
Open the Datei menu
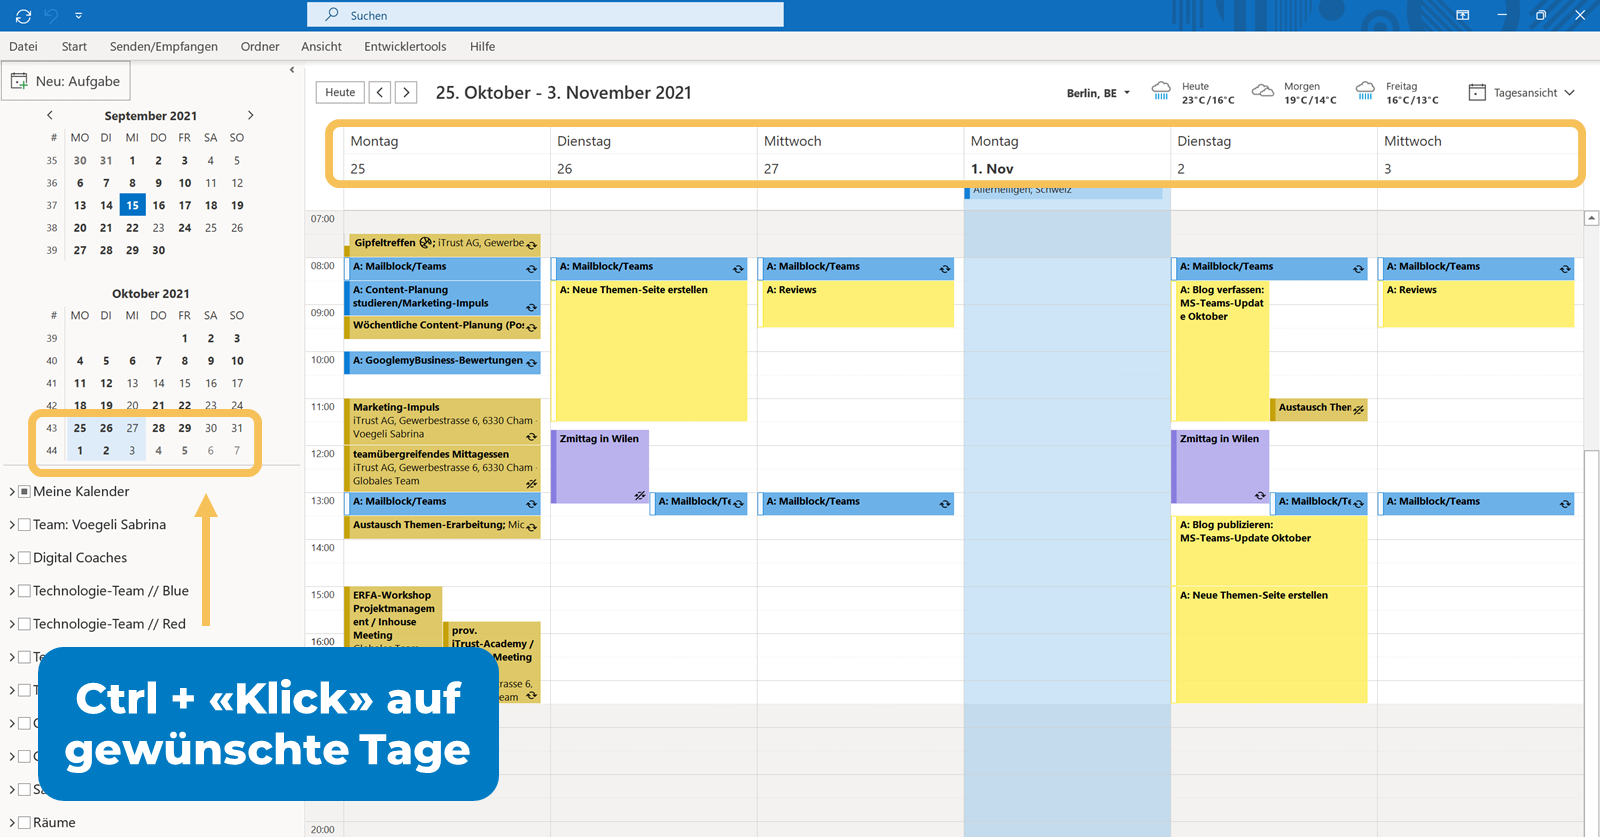23,46
